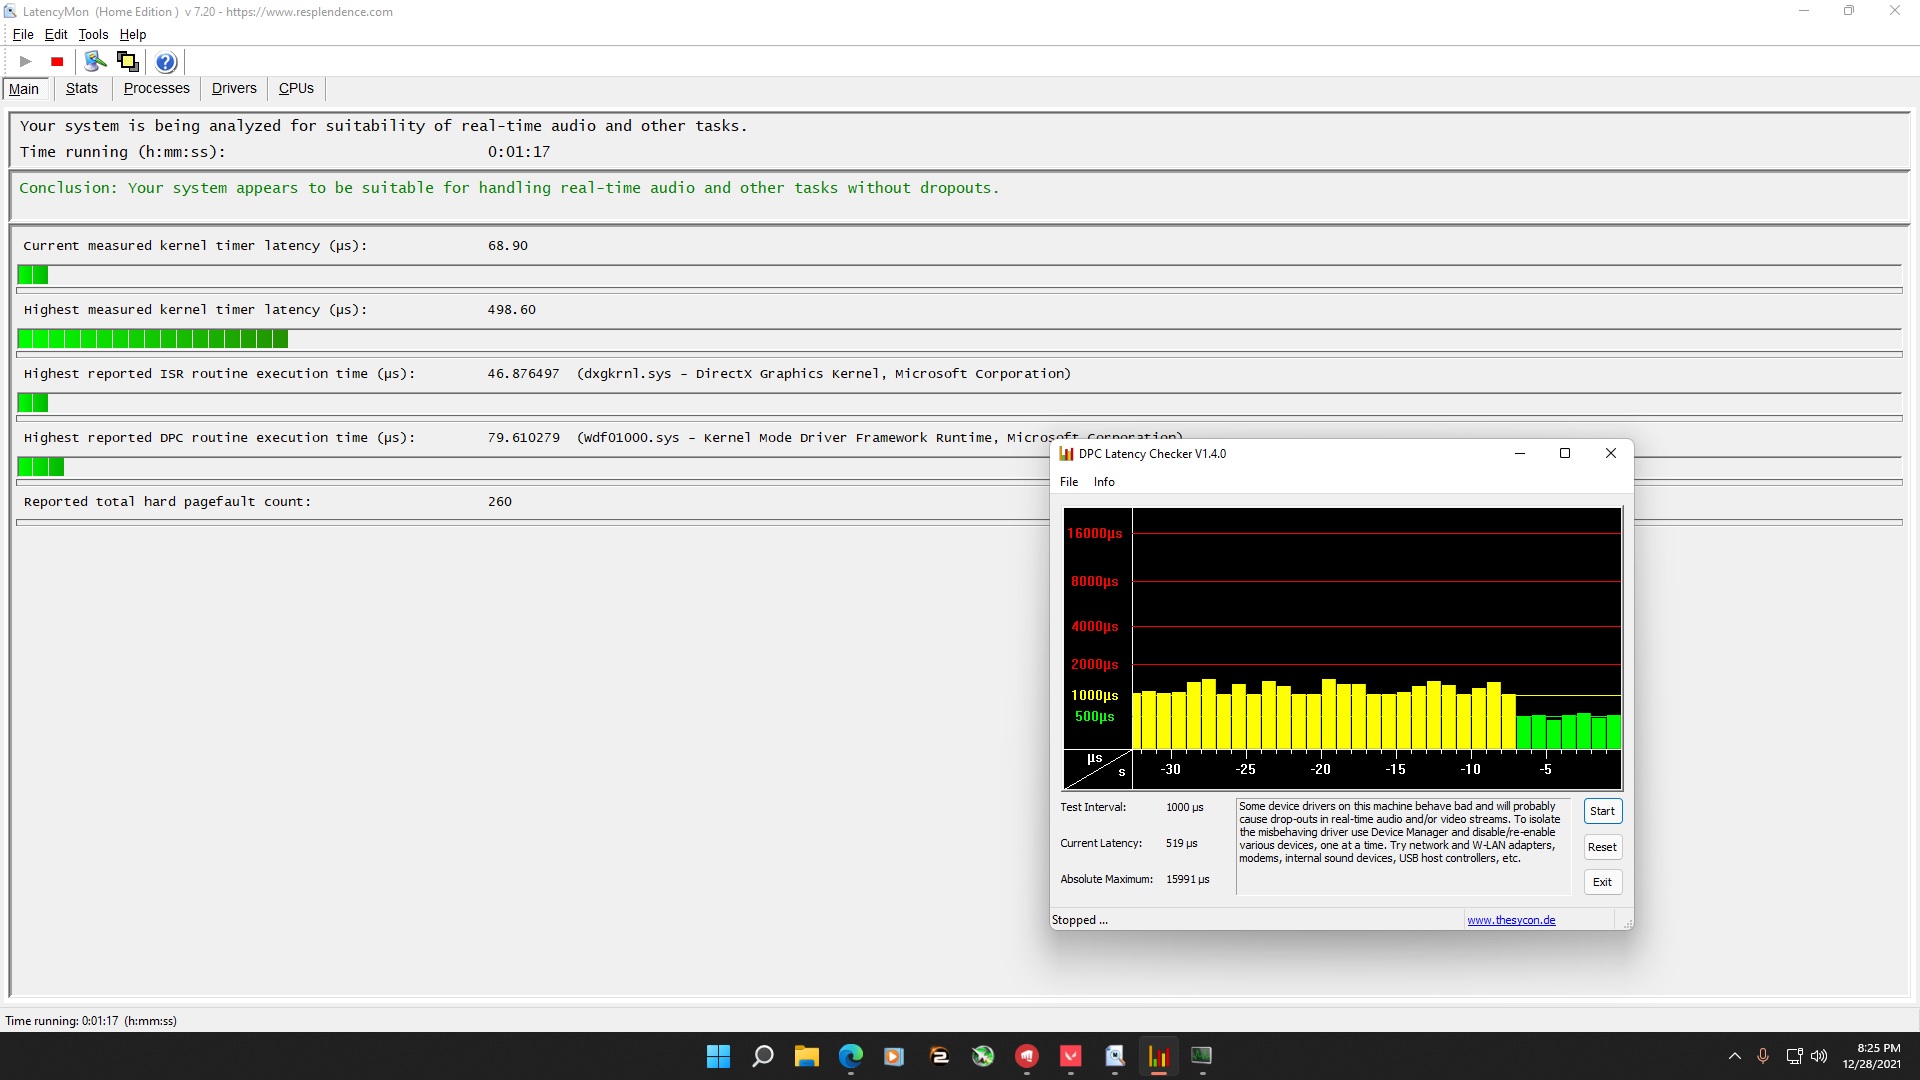Open the Edit menu in LatencyMon
1920x1080 pixels.
56,34
